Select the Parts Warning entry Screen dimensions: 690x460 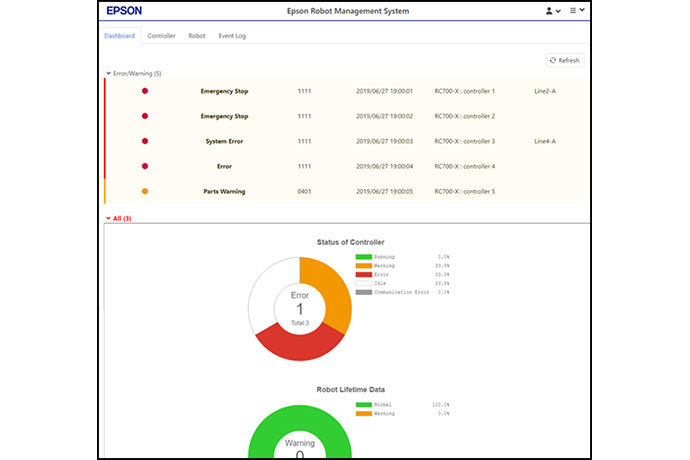pyautogui.click(x=224, y=191)
